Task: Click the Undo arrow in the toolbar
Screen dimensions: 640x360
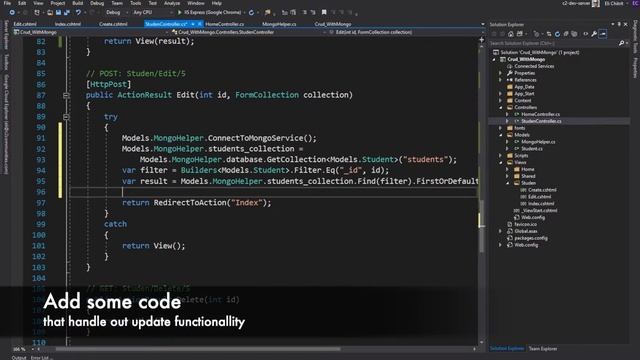Action: (x=78, y=13)
